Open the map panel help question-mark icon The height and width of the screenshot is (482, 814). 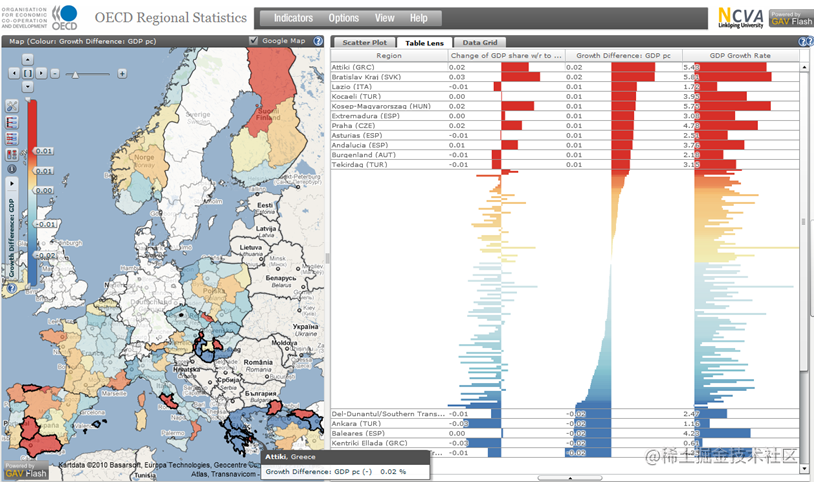318,41
